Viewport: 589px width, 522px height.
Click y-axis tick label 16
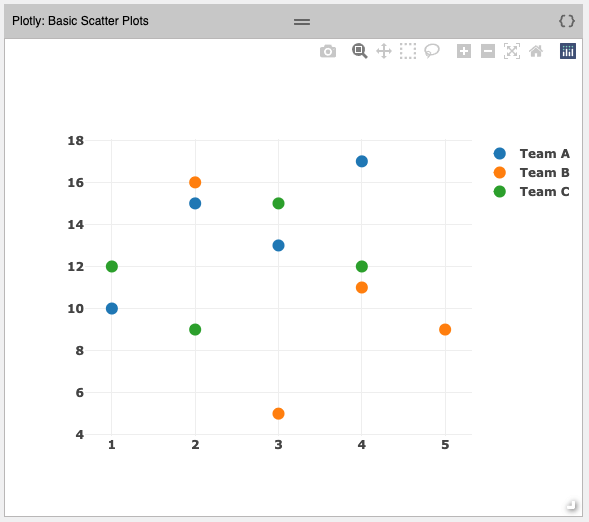click(x=76, y=183)
